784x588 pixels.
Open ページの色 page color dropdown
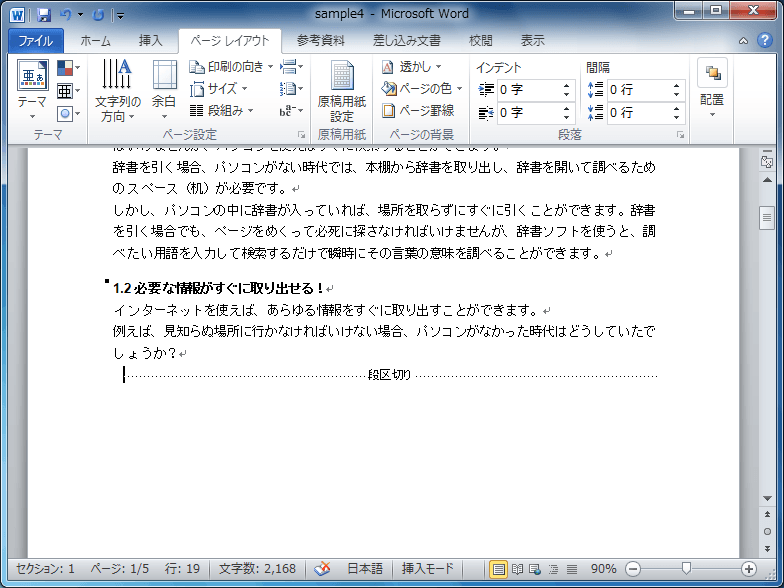coord(422,89)
